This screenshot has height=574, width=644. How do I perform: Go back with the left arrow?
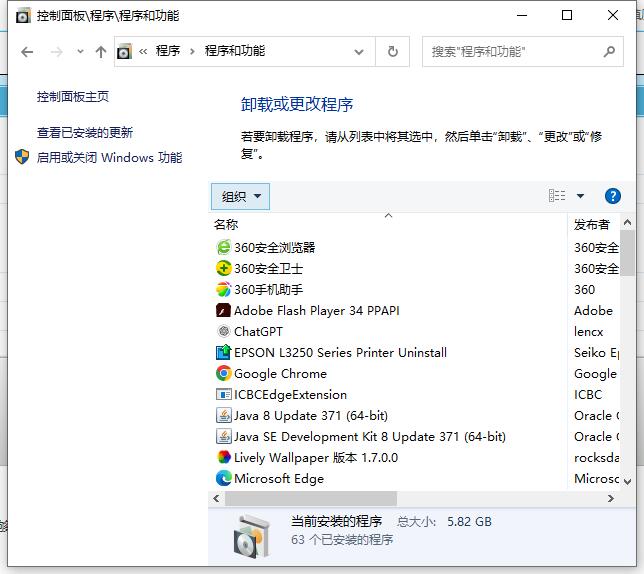coord(27,52)
